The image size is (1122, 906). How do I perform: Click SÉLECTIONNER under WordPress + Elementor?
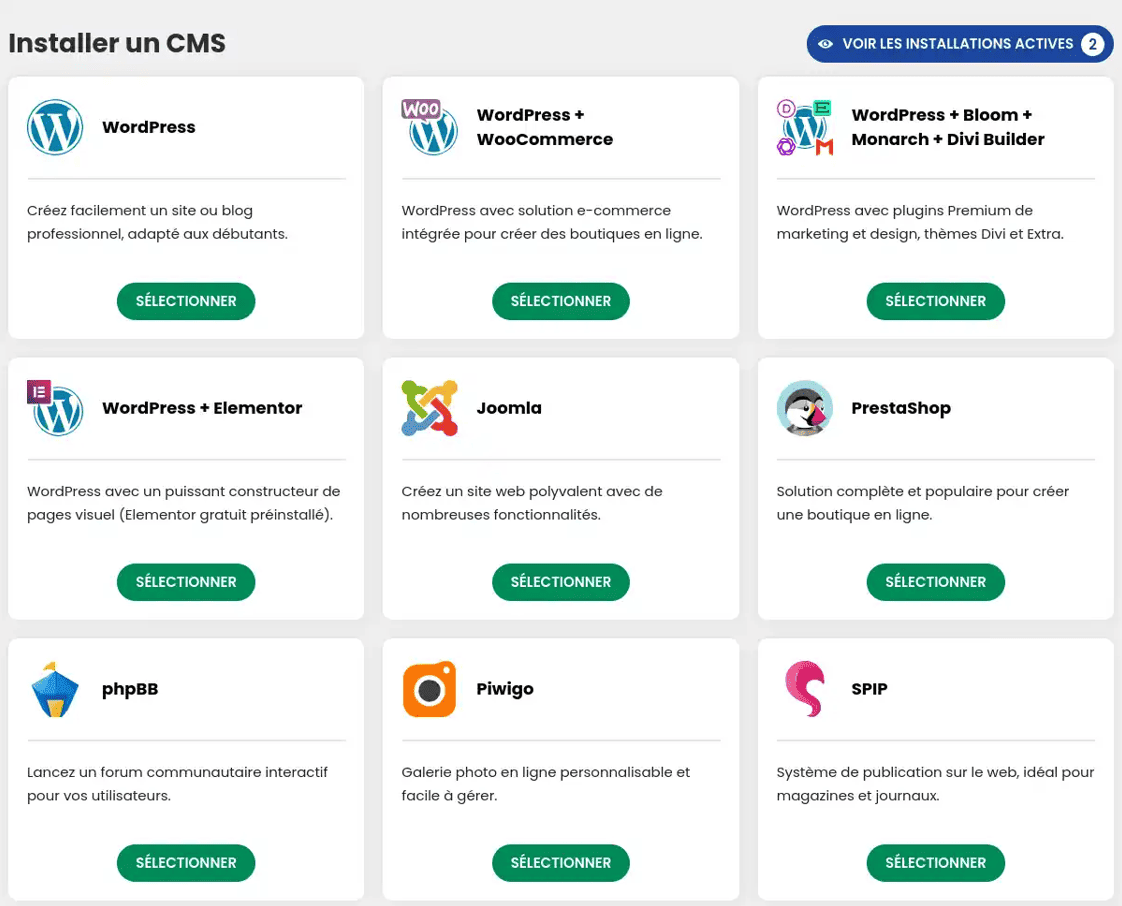[186, 582]
